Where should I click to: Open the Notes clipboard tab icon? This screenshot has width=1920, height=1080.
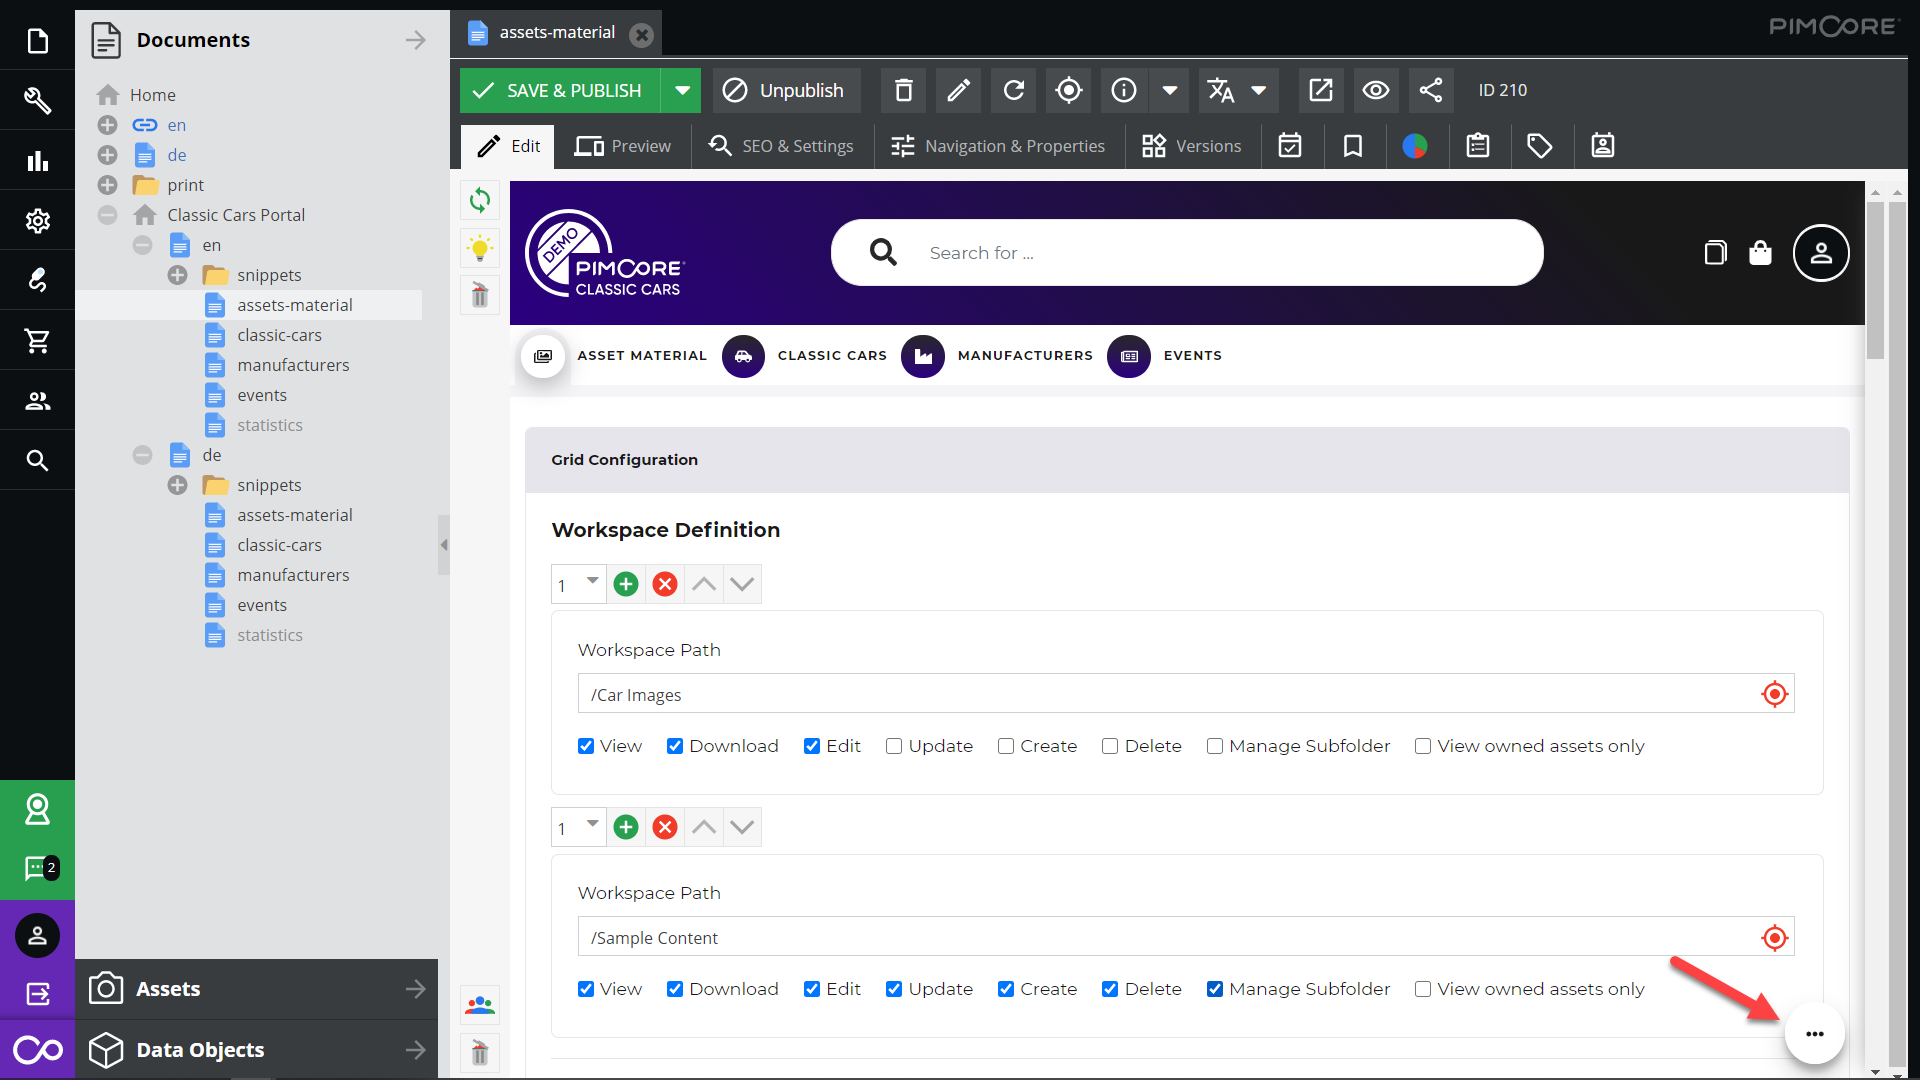(1477, 146)
